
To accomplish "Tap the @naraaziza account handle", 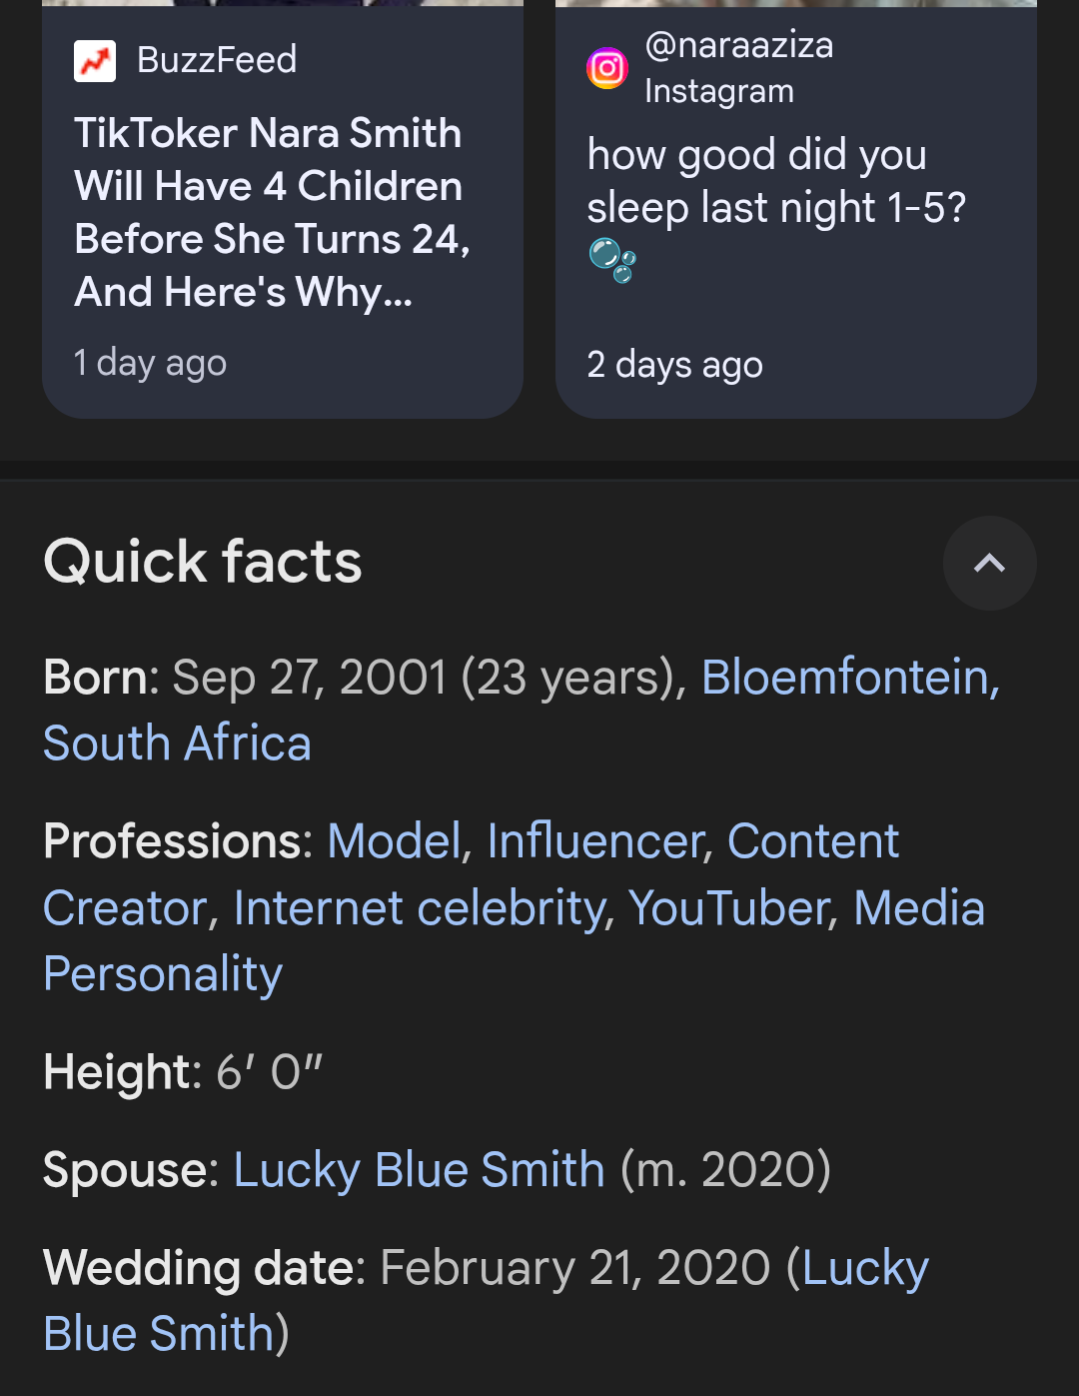I will tap(739, 45).
